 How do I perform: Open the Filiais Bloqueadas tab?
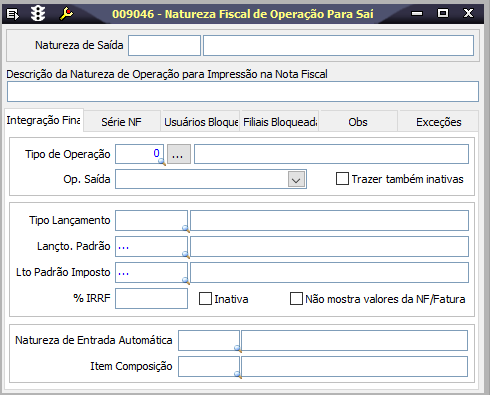click(280, 122)
